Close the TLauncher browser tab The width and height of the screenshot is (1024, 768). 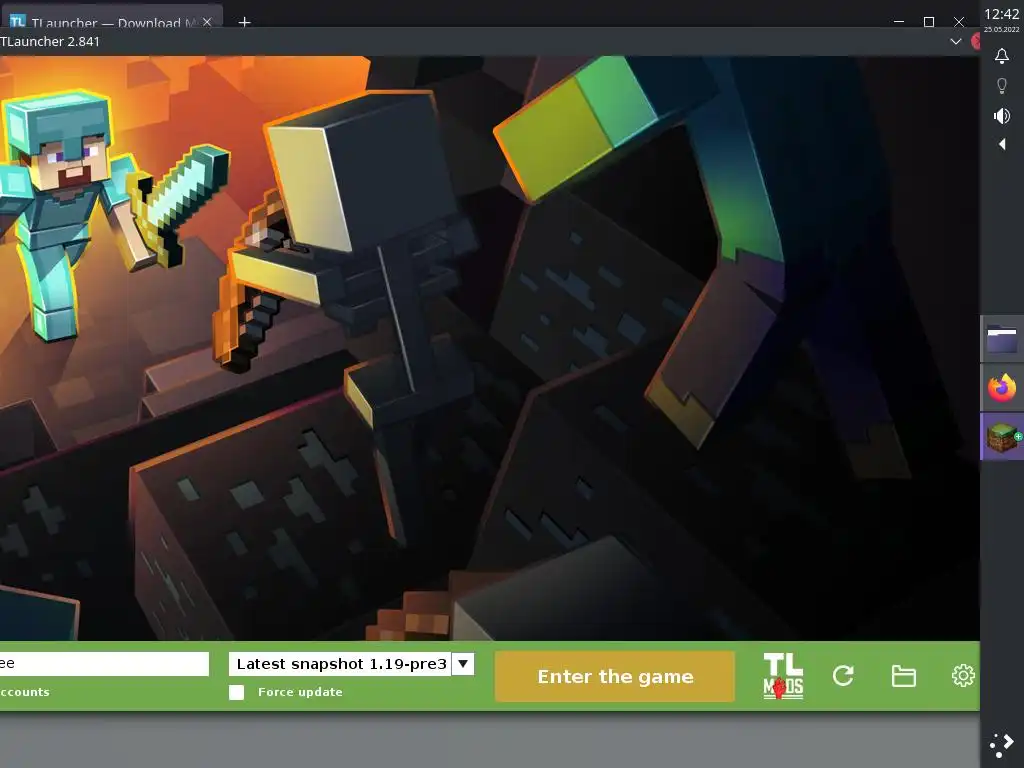tap(207, 22)
